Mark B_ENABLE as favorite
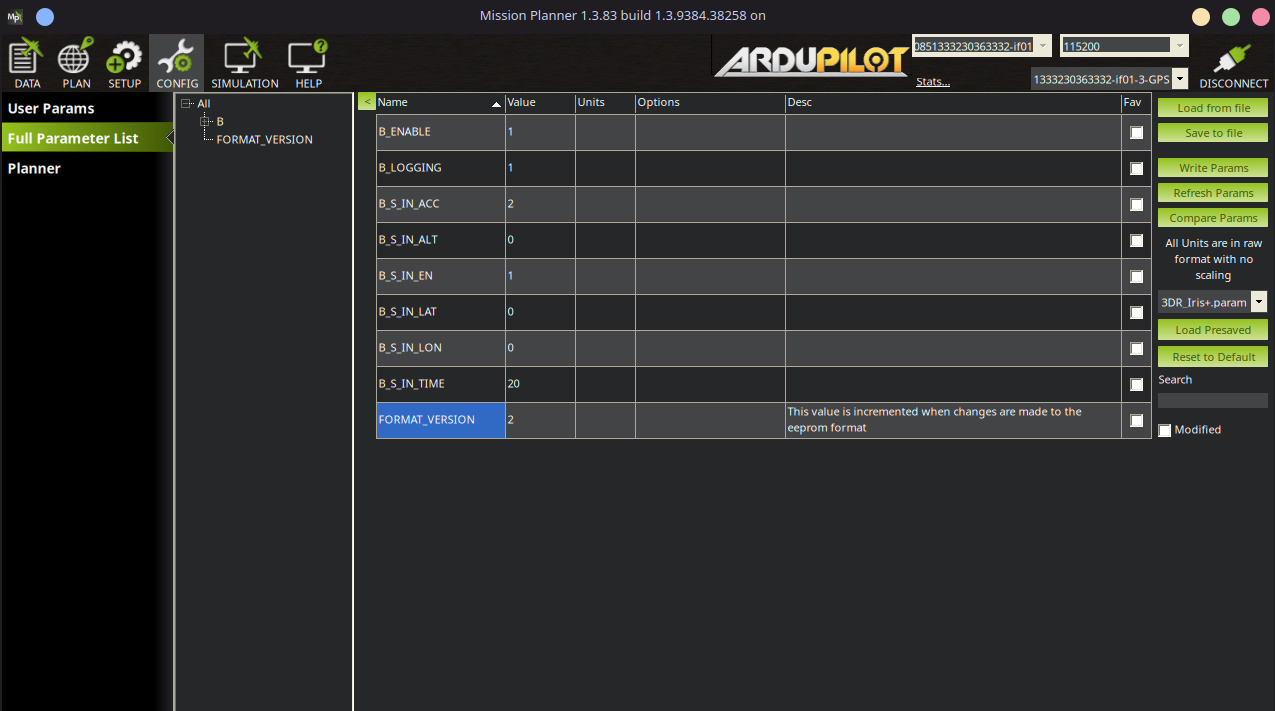 pyautogui.click(x=1136, y=133)
